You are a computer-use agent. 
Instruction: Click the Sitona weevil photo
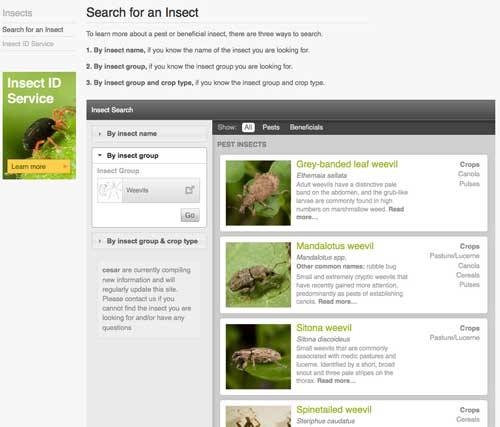pos(258,356)
